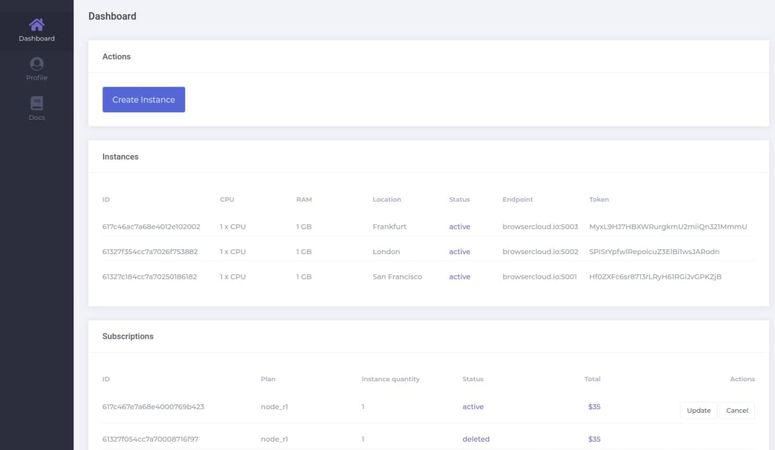775x450 pixels.
Task: Open the Docs book icon
Action: coord(37,103)
